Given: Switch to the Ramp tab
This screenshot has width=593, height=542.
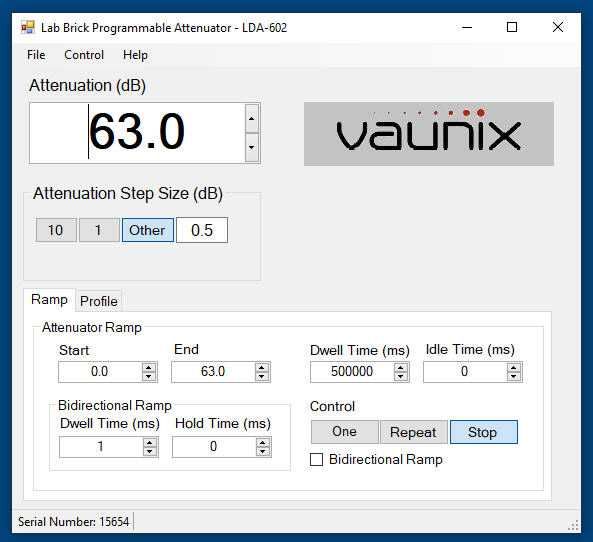Looking at the screenshot, I should [49, 300].
